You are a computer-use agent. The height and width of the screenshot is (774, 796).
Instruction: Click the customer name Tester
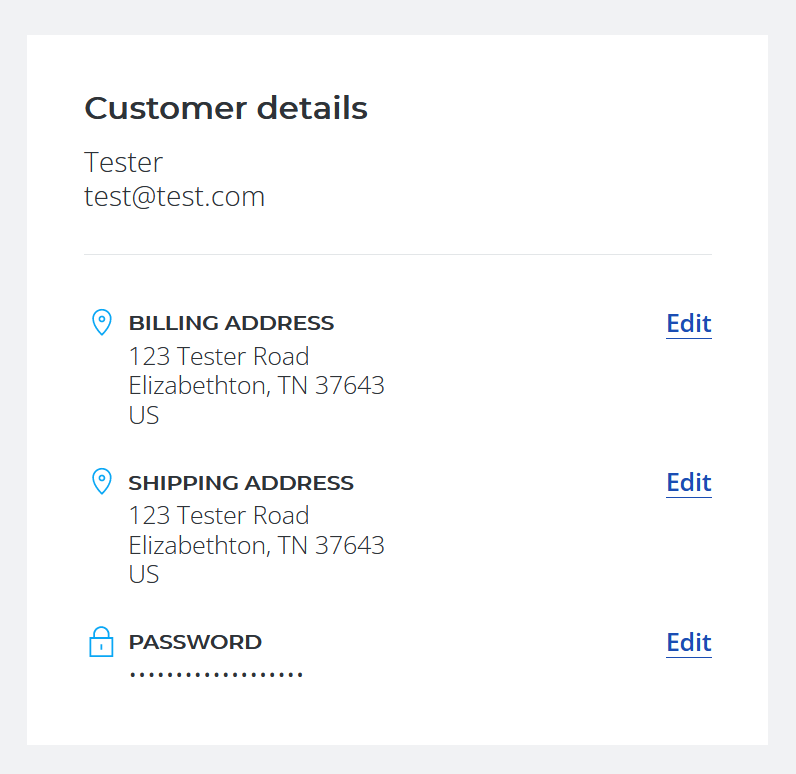[123, 162]
